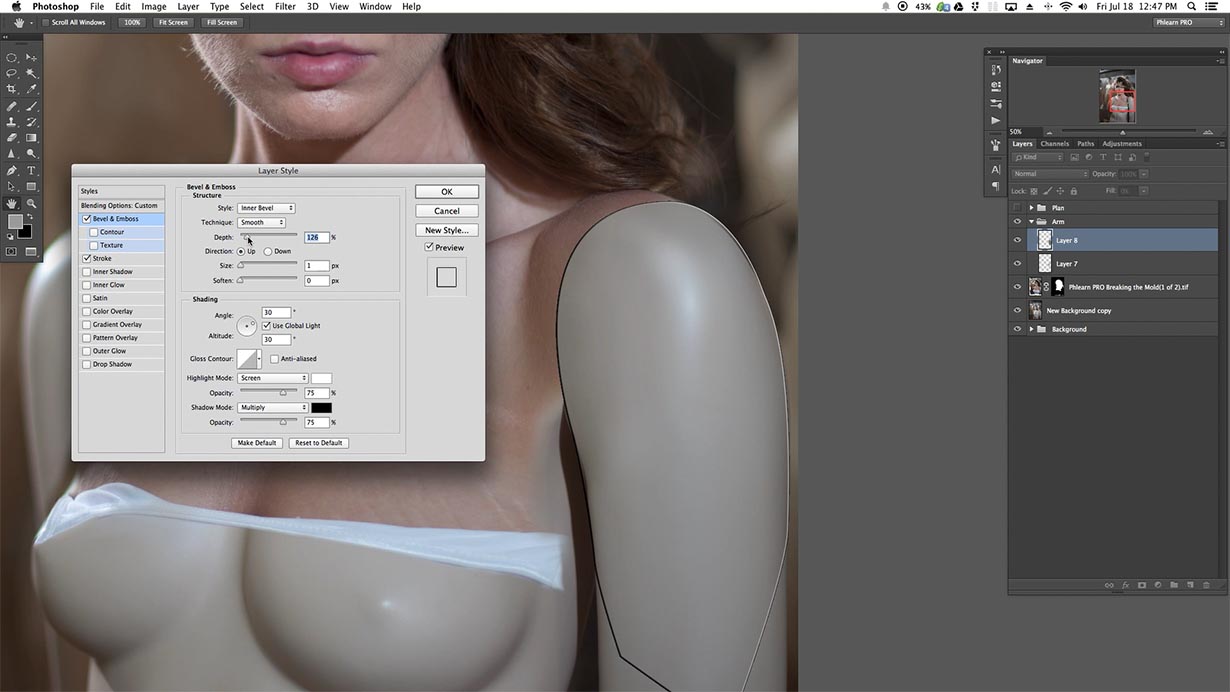The height and width of the screenshot is (692, 1230).
Task: Select the Down direction radio button
Action: [268, 251]
